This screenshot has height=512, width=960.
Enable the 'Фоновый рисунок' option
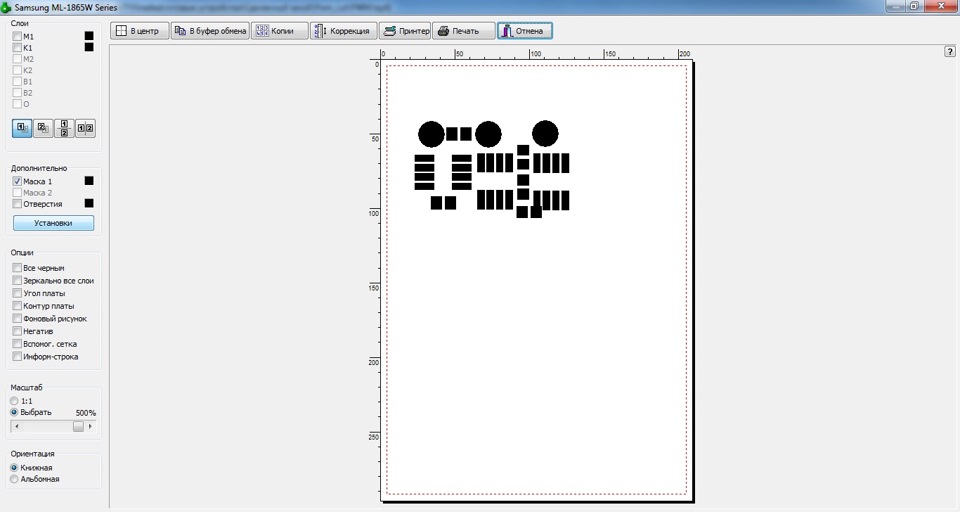click(17, 318)
